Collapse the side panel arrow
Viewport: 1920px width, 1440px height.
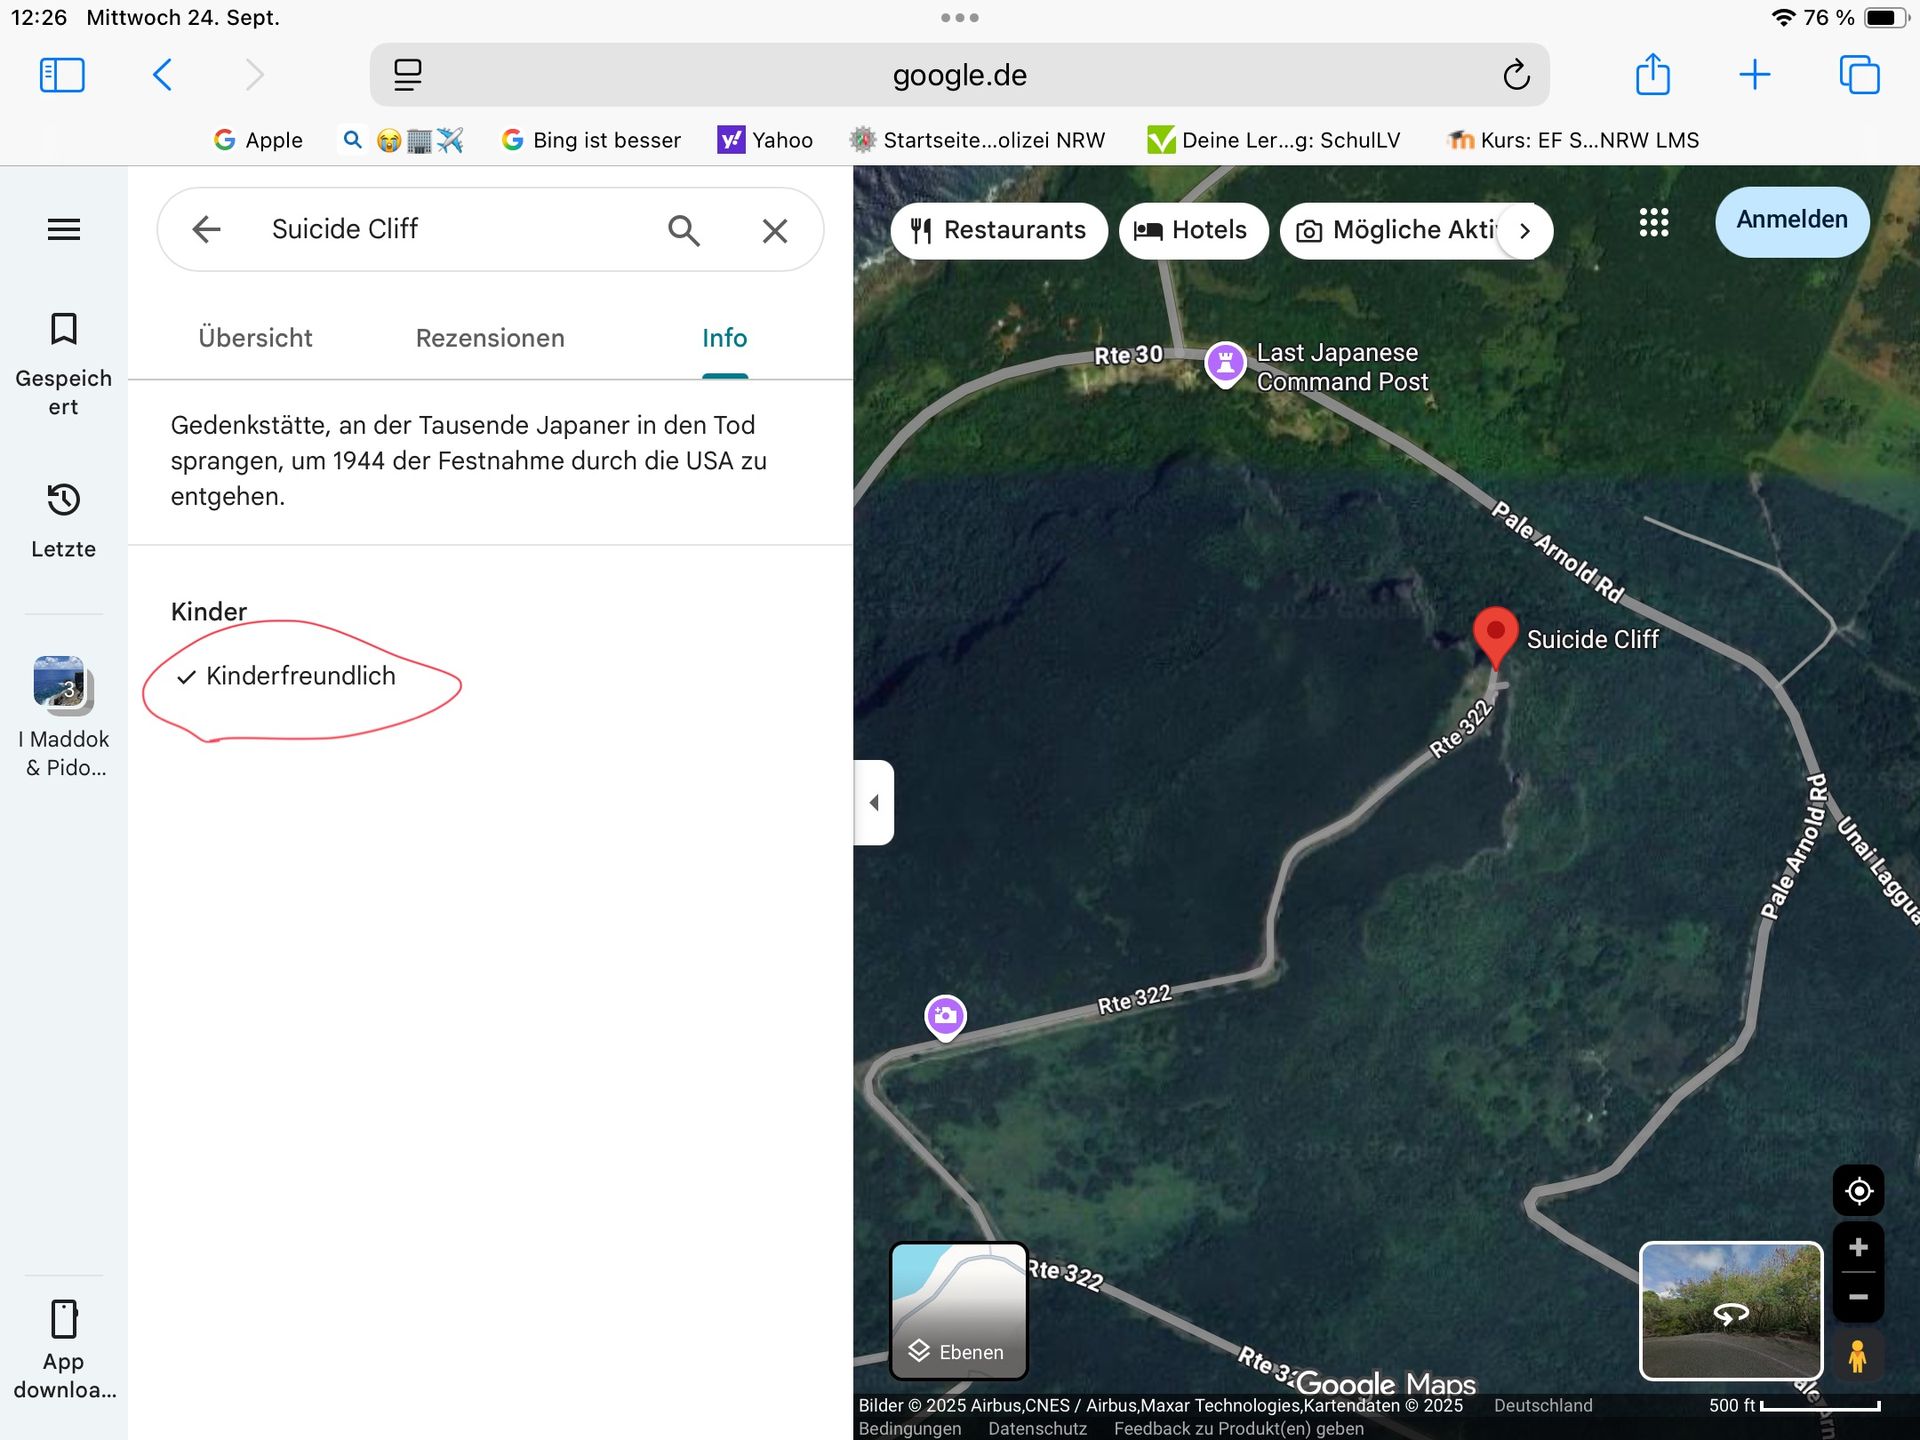874,803
